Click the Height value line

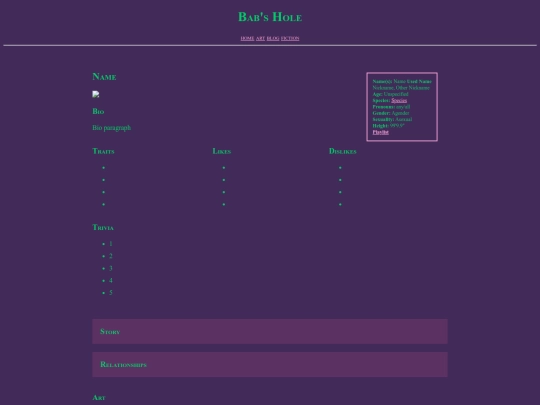tap(388, 126)
